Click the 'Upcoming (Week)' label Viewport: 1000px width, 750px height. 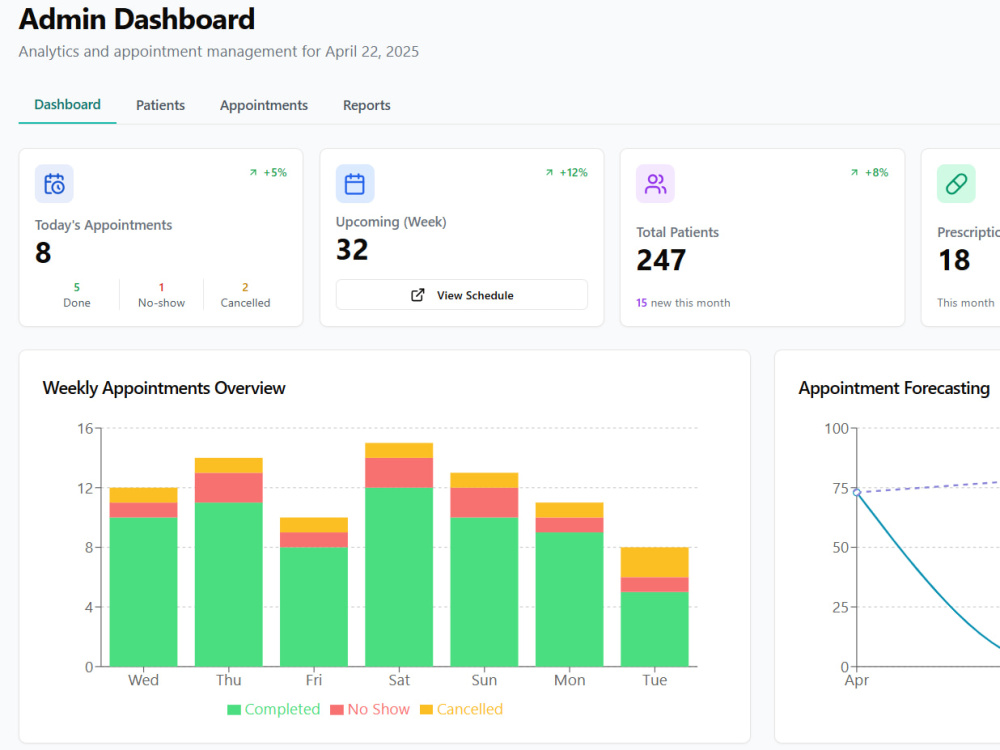[x=391, y=222]
